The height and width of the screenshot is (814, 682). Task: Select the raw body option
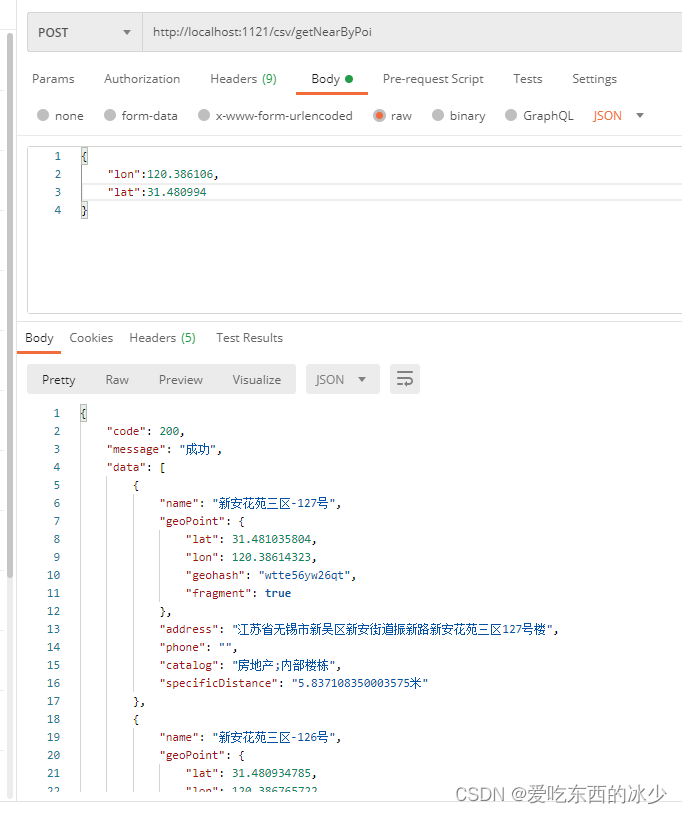click(392, 115)
